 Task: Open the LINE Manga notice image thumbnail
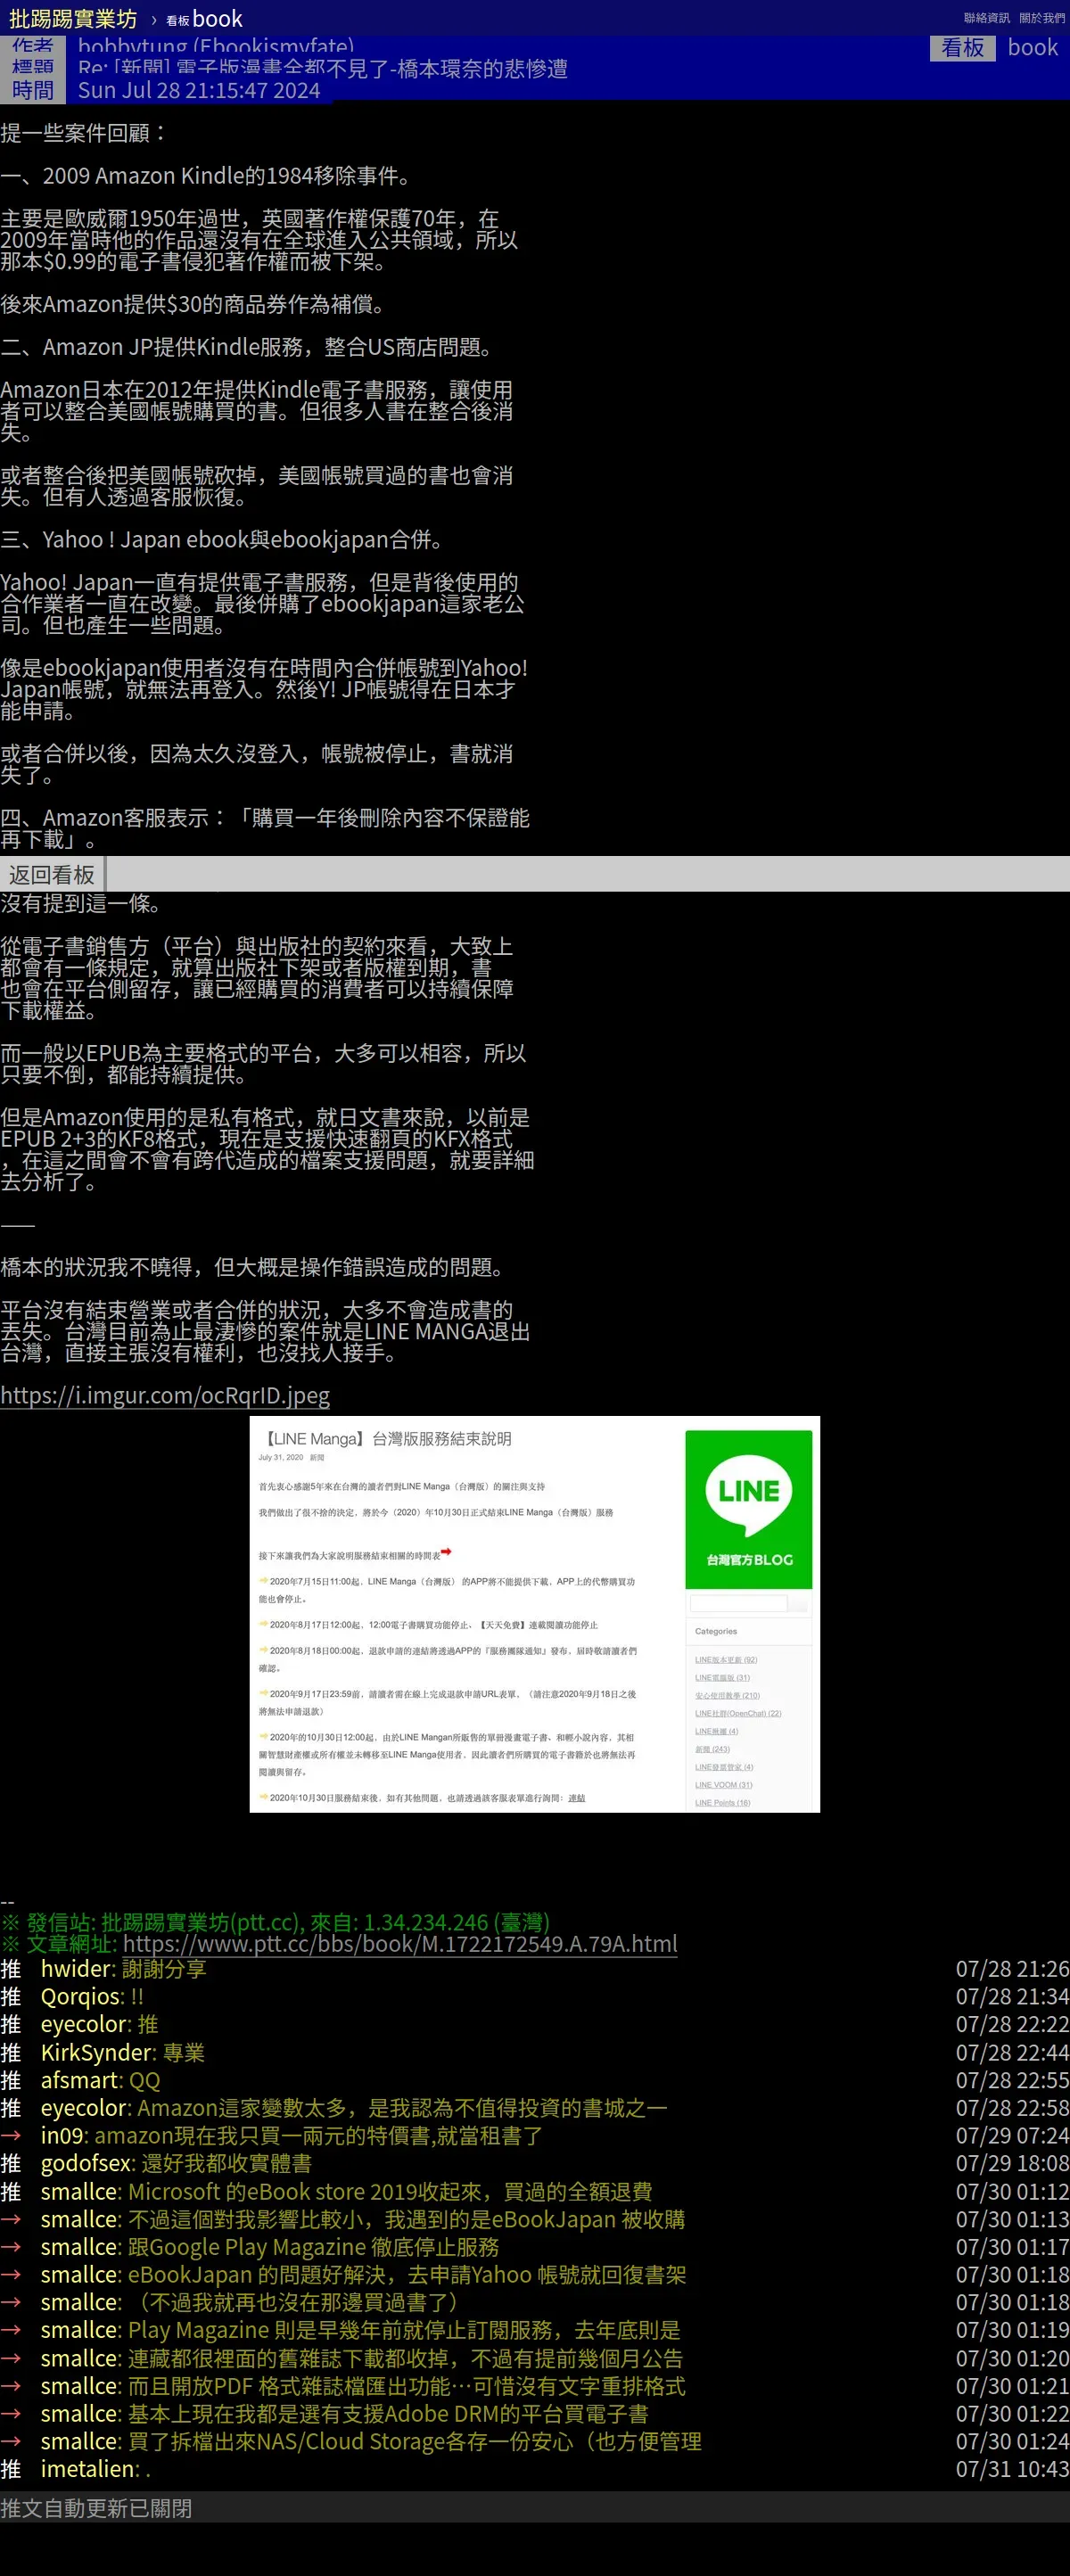[x=534, y=1613]
